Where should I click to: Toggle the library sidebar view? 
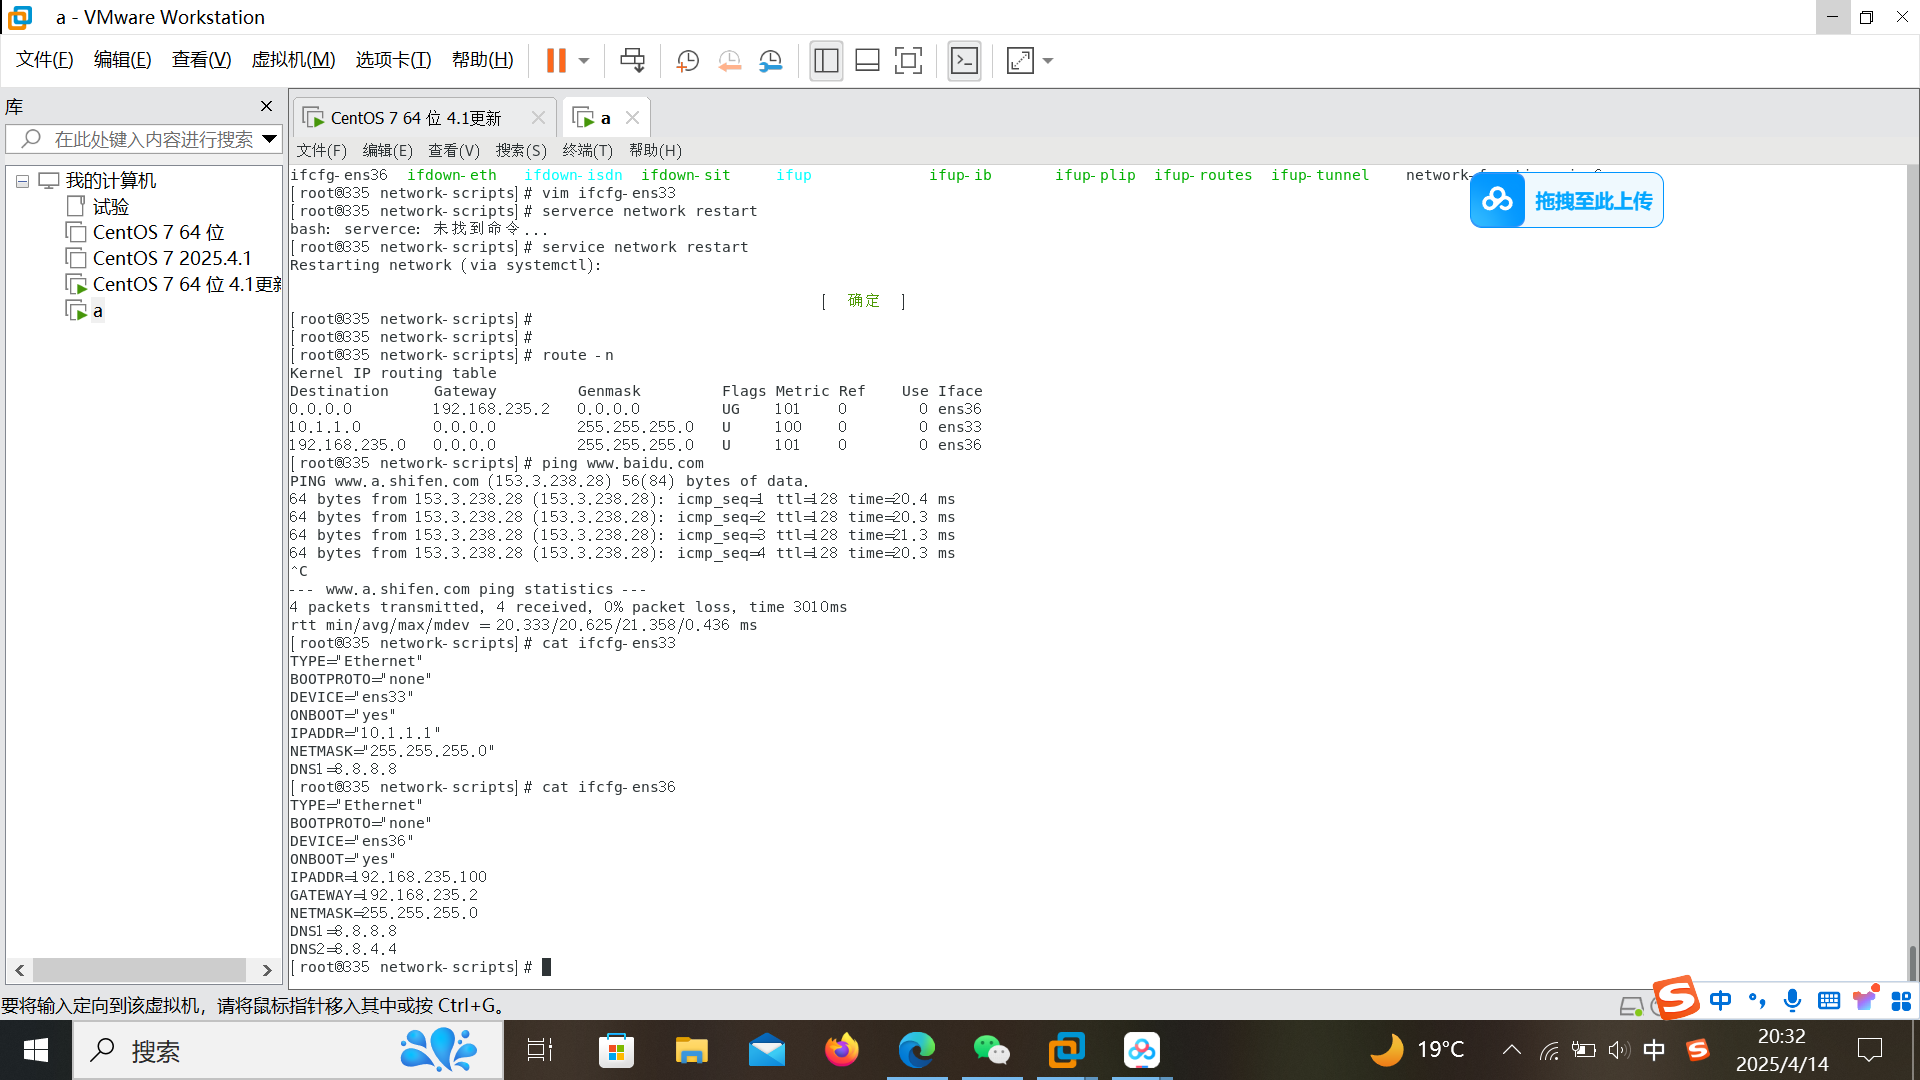pos(826,61)
